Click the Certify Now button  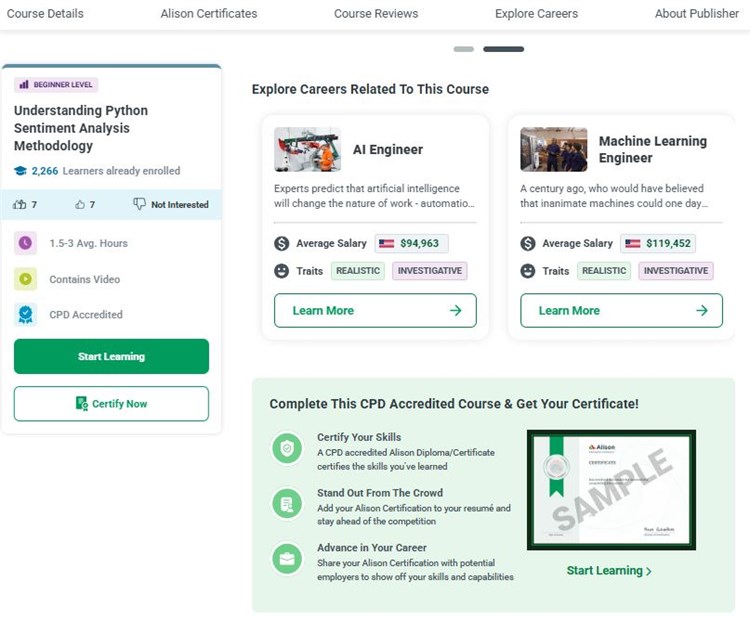pos(111,404)
